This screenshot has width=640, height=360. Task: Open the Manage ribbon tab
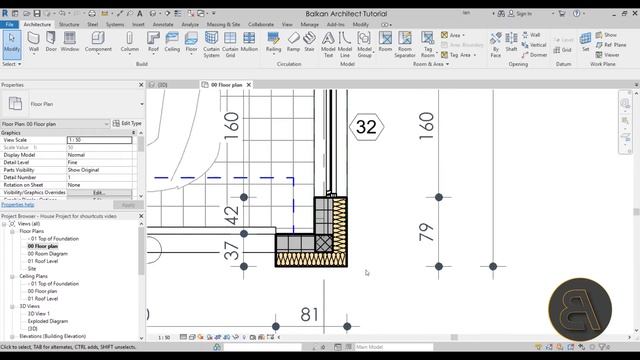tap(309, 24)
